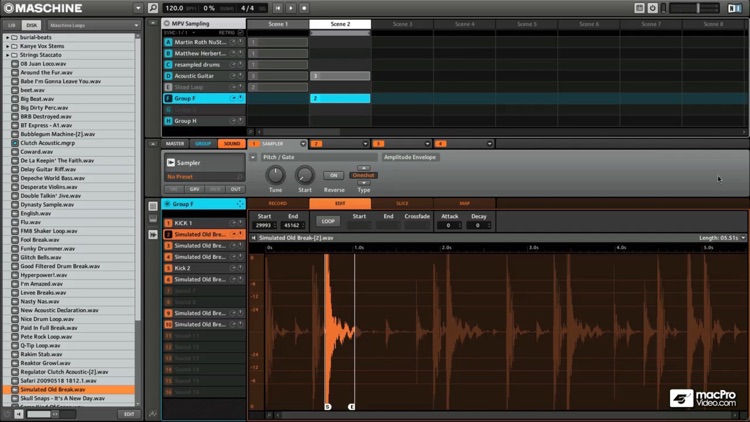This screenshot has height=422, width=750.
Task: Mute the Acoustic Guitar group
Action: (233, 76)
